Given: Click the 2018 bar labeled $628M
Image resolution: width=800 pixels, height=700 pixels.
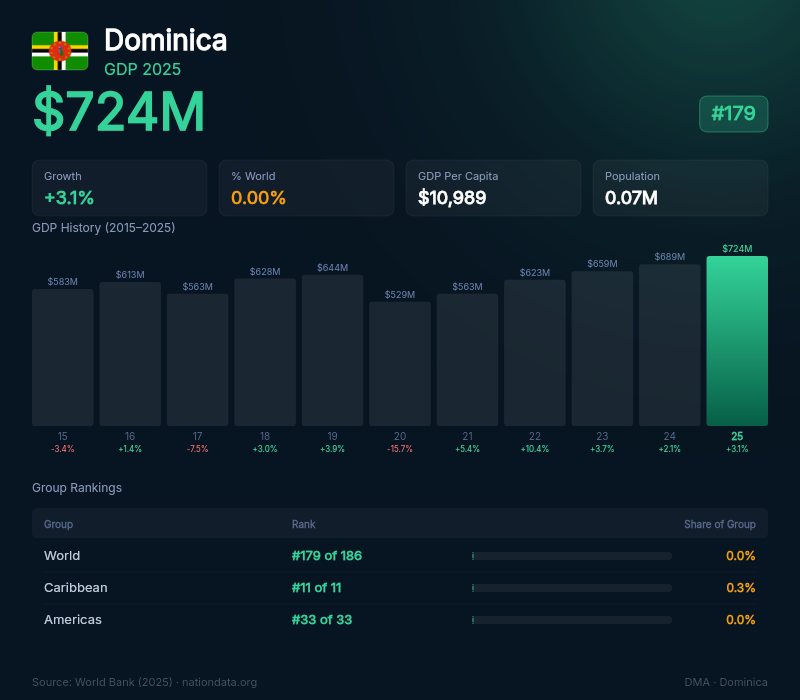Looking at the screenshot, I should [265, 352].
